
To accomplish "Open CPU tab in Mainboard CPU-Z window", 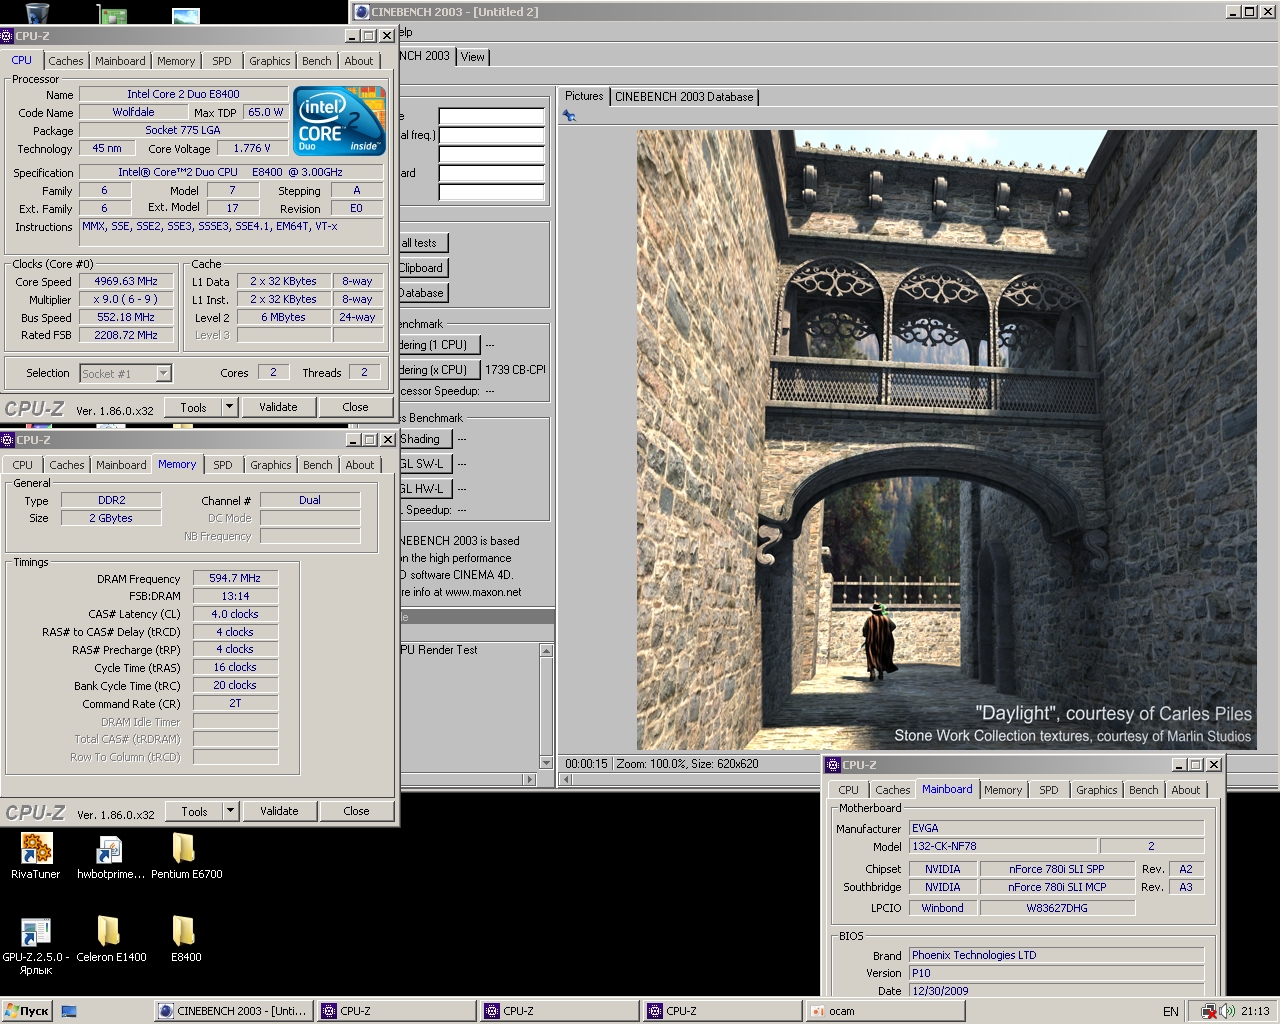I will [848, 790].
